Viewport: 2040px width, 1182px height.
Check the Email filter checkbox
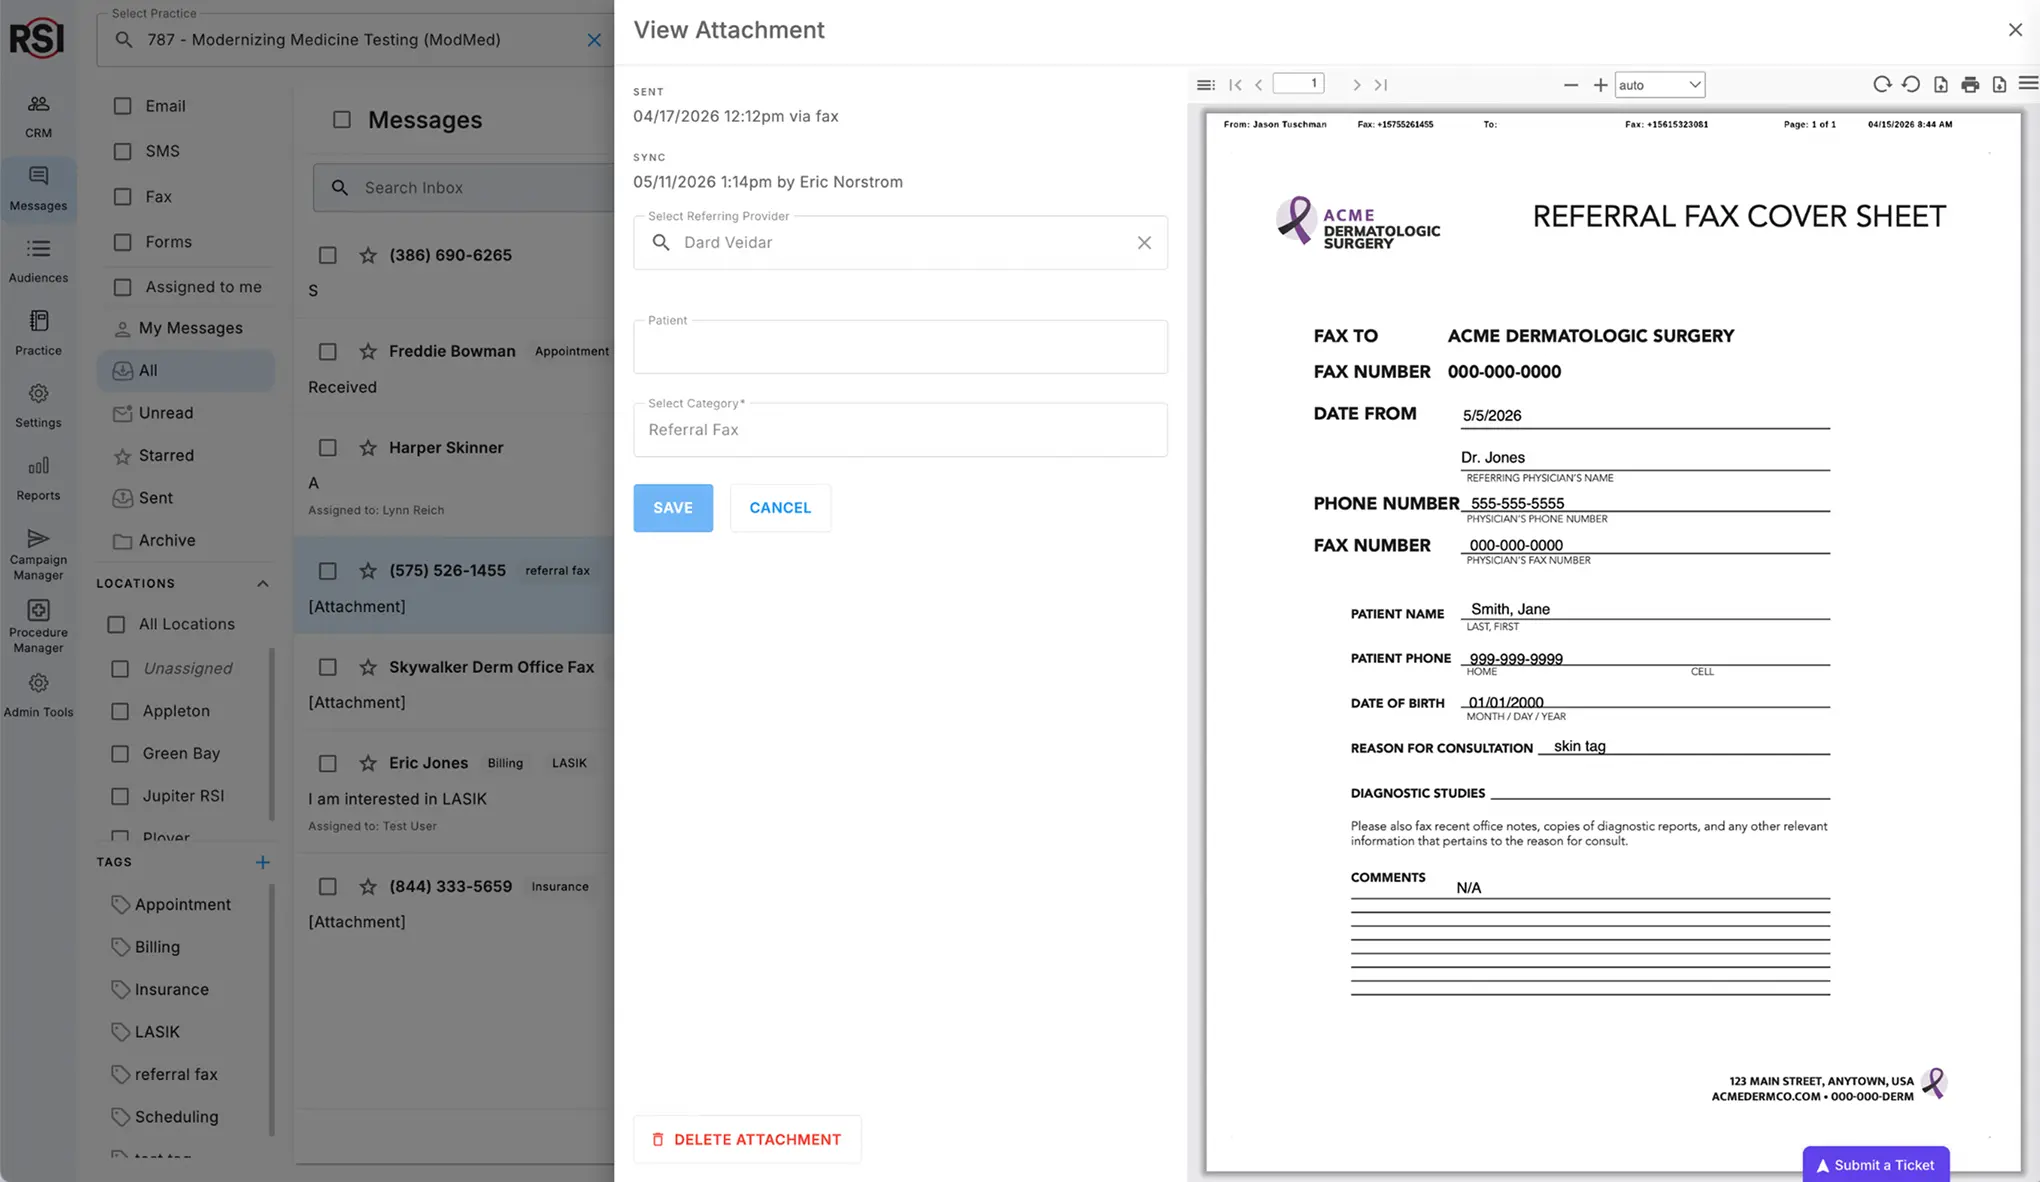122,106
